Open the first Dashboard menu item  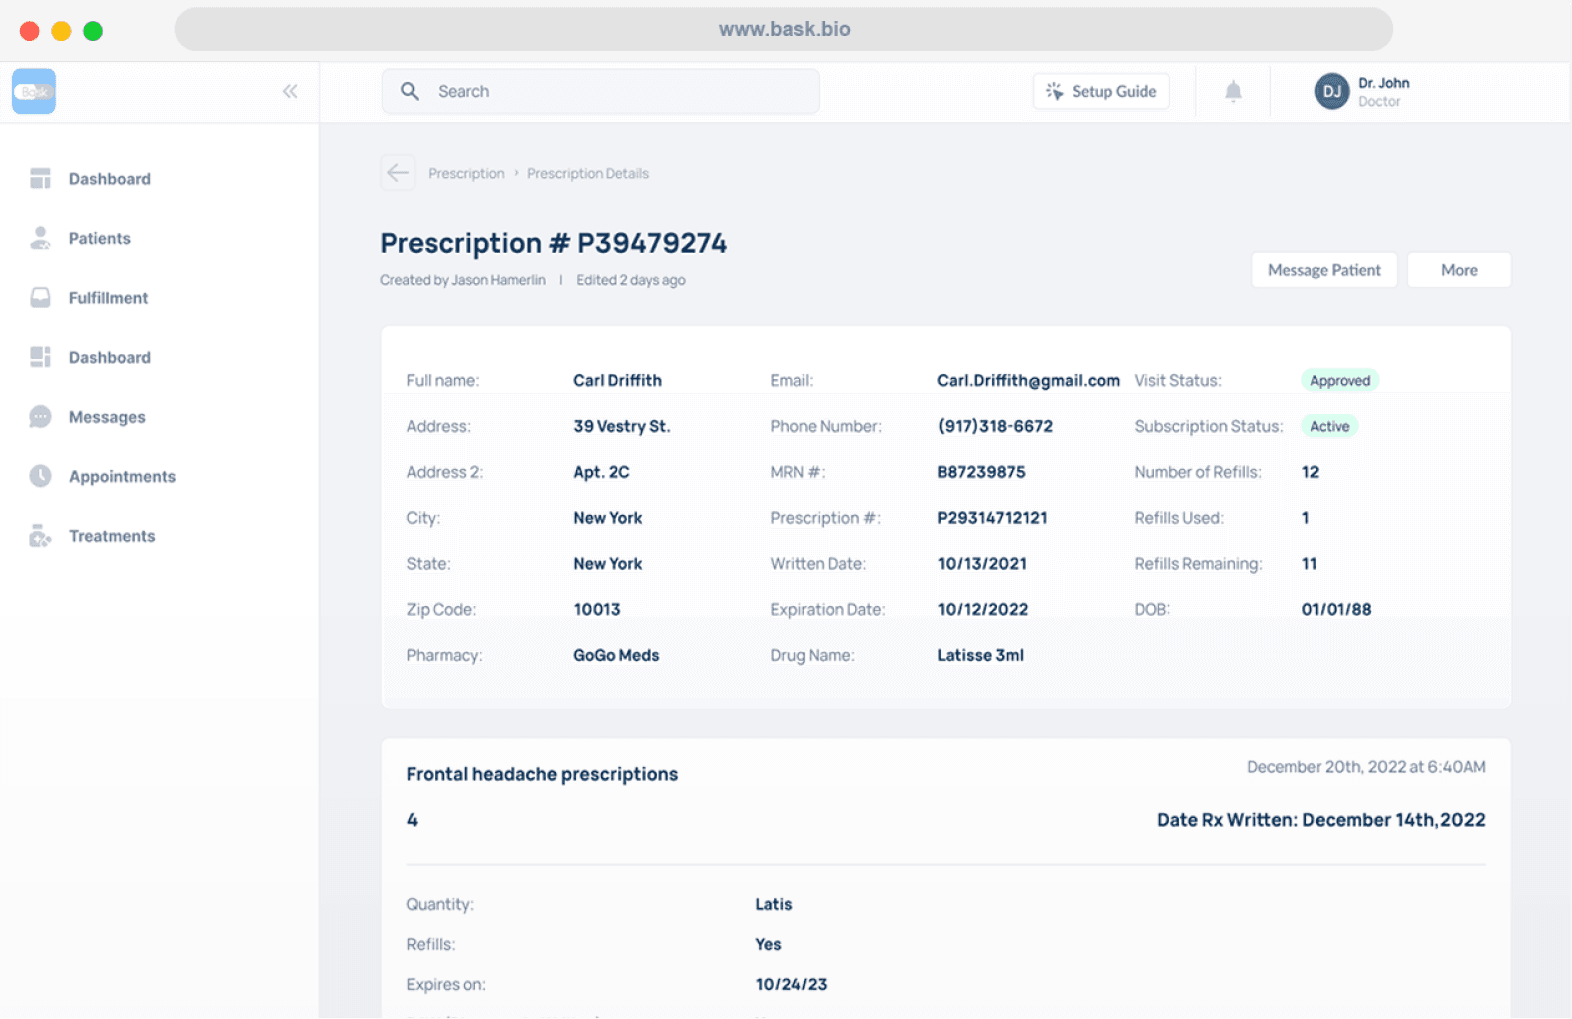[109, 179]
